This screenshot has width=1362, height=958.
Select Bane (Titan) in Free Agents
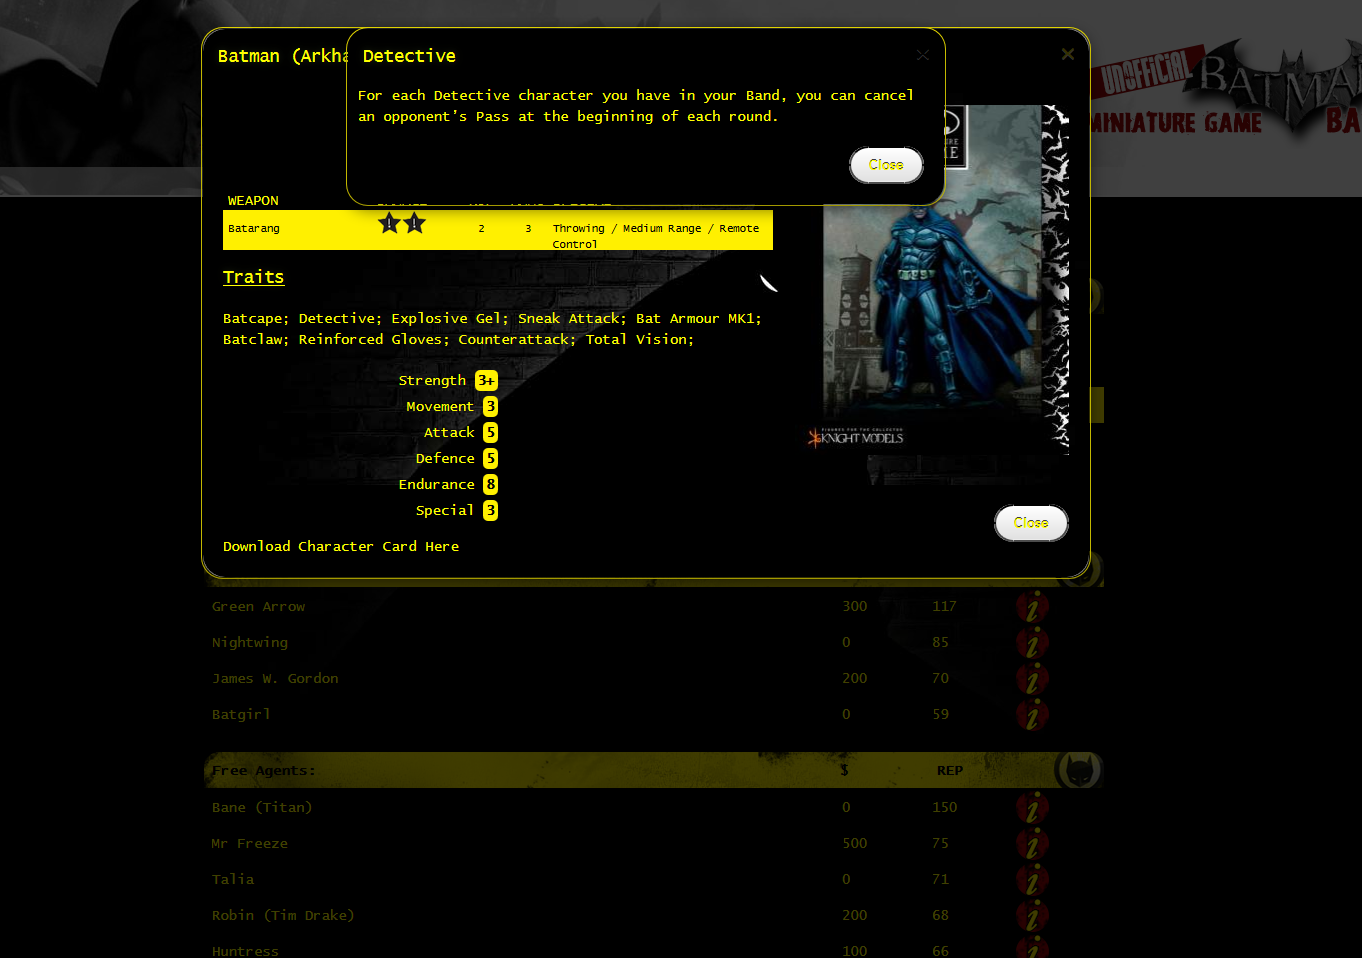point(262,807)
